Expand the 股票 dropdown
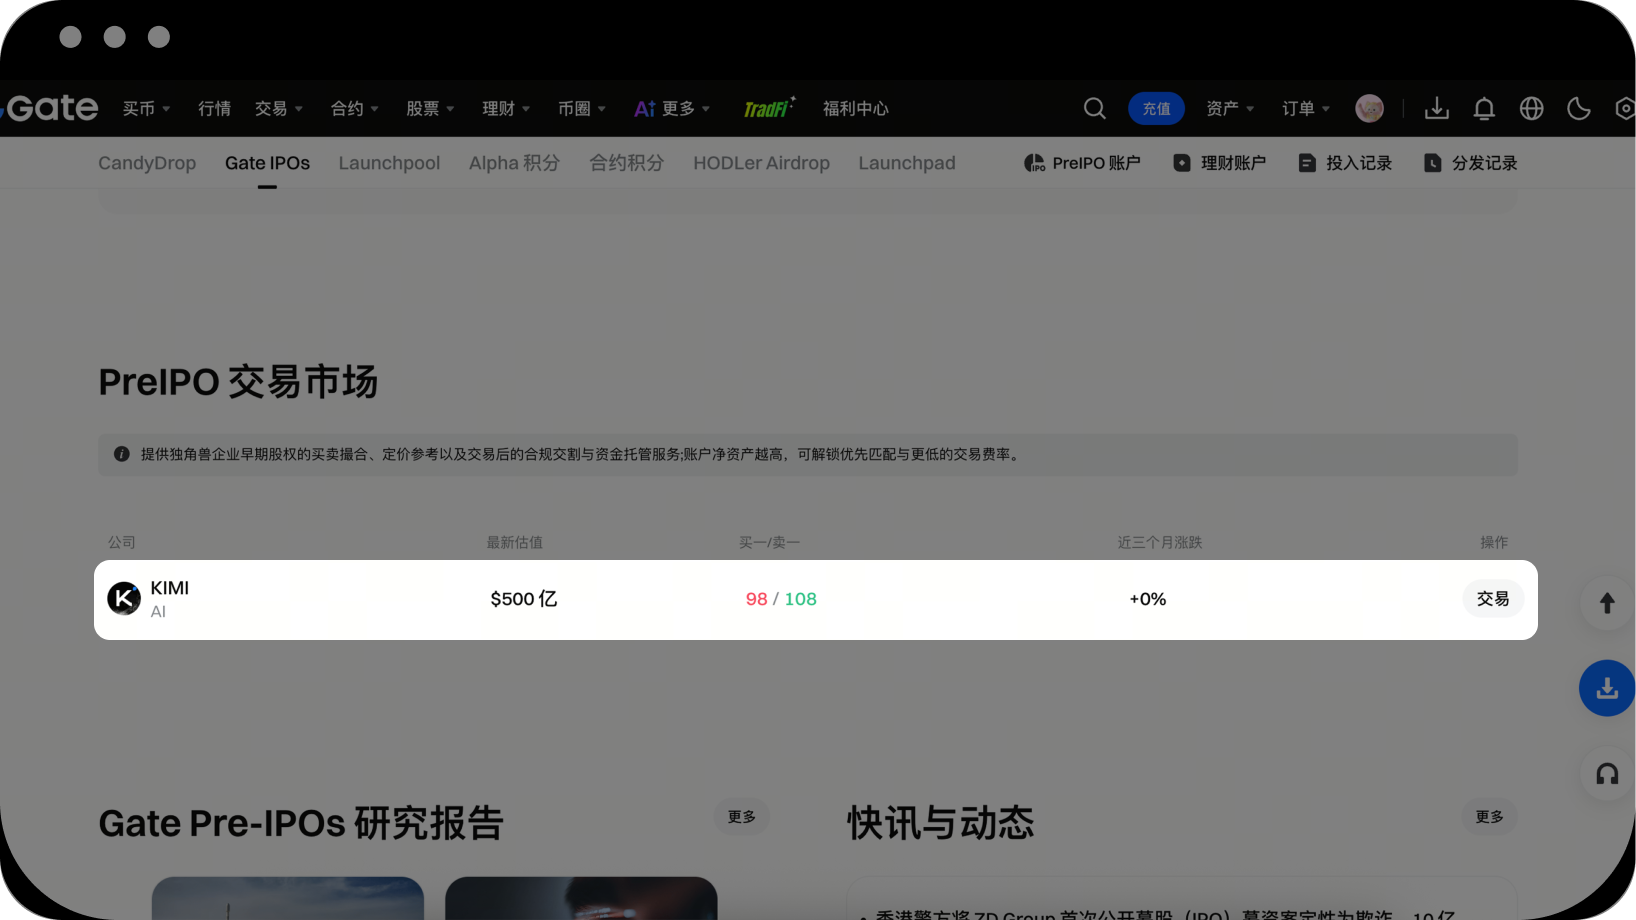Viewport: 1636px width, 920px height. 430,108
